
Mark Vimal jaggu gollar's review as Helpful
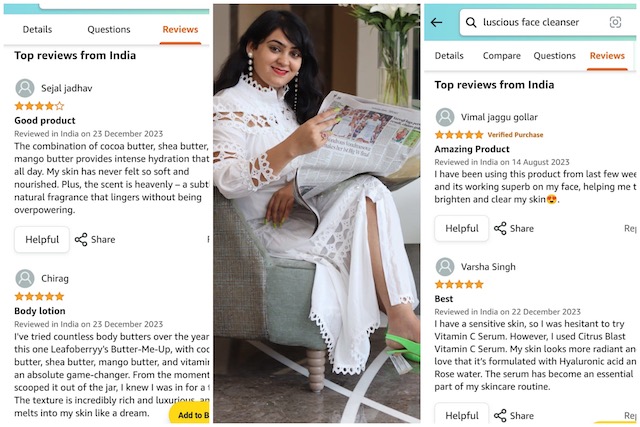462,229
